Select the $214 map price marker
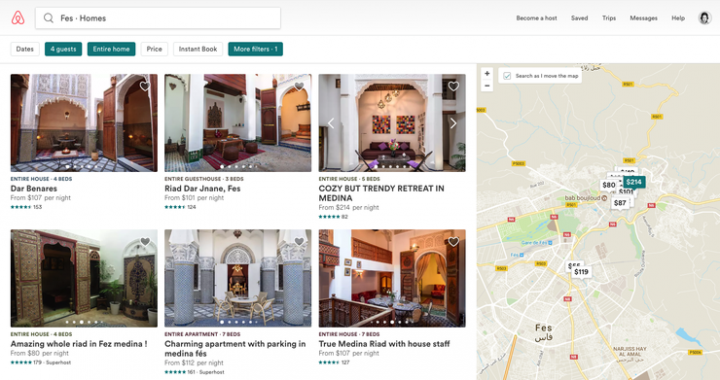Image resolution: width=720 pixels, height=380 pixels. [634, 182]
